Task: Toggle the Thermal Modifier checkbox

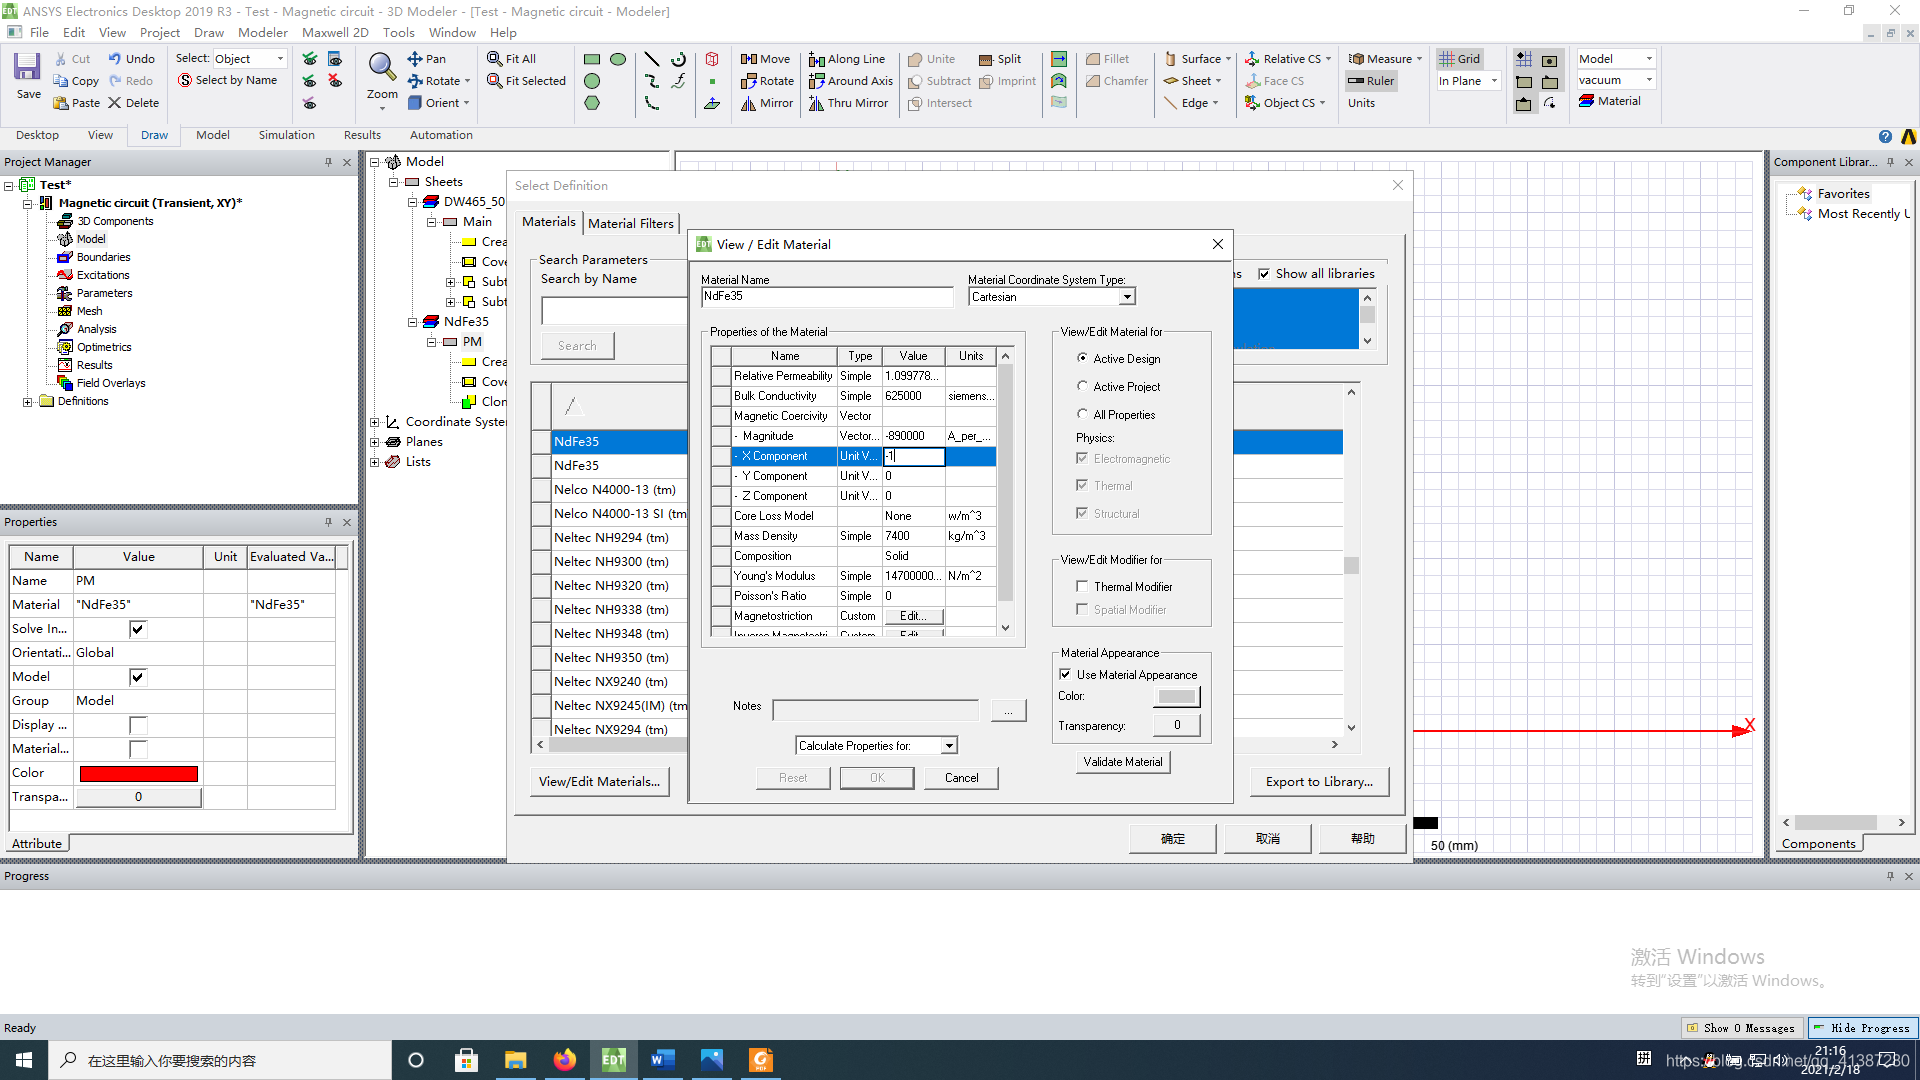Action: click(1082, 586)
